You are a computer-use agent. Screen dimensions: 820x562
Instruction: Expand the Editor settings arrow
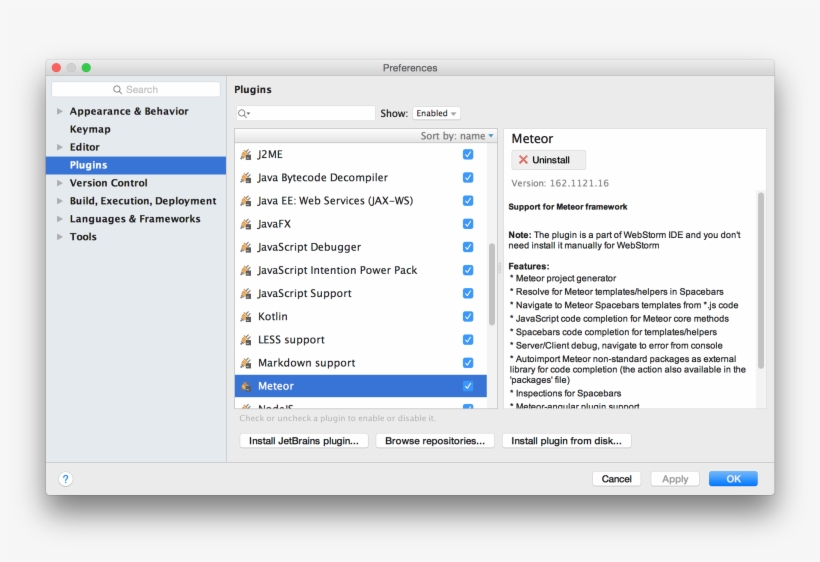pos(60,147)
